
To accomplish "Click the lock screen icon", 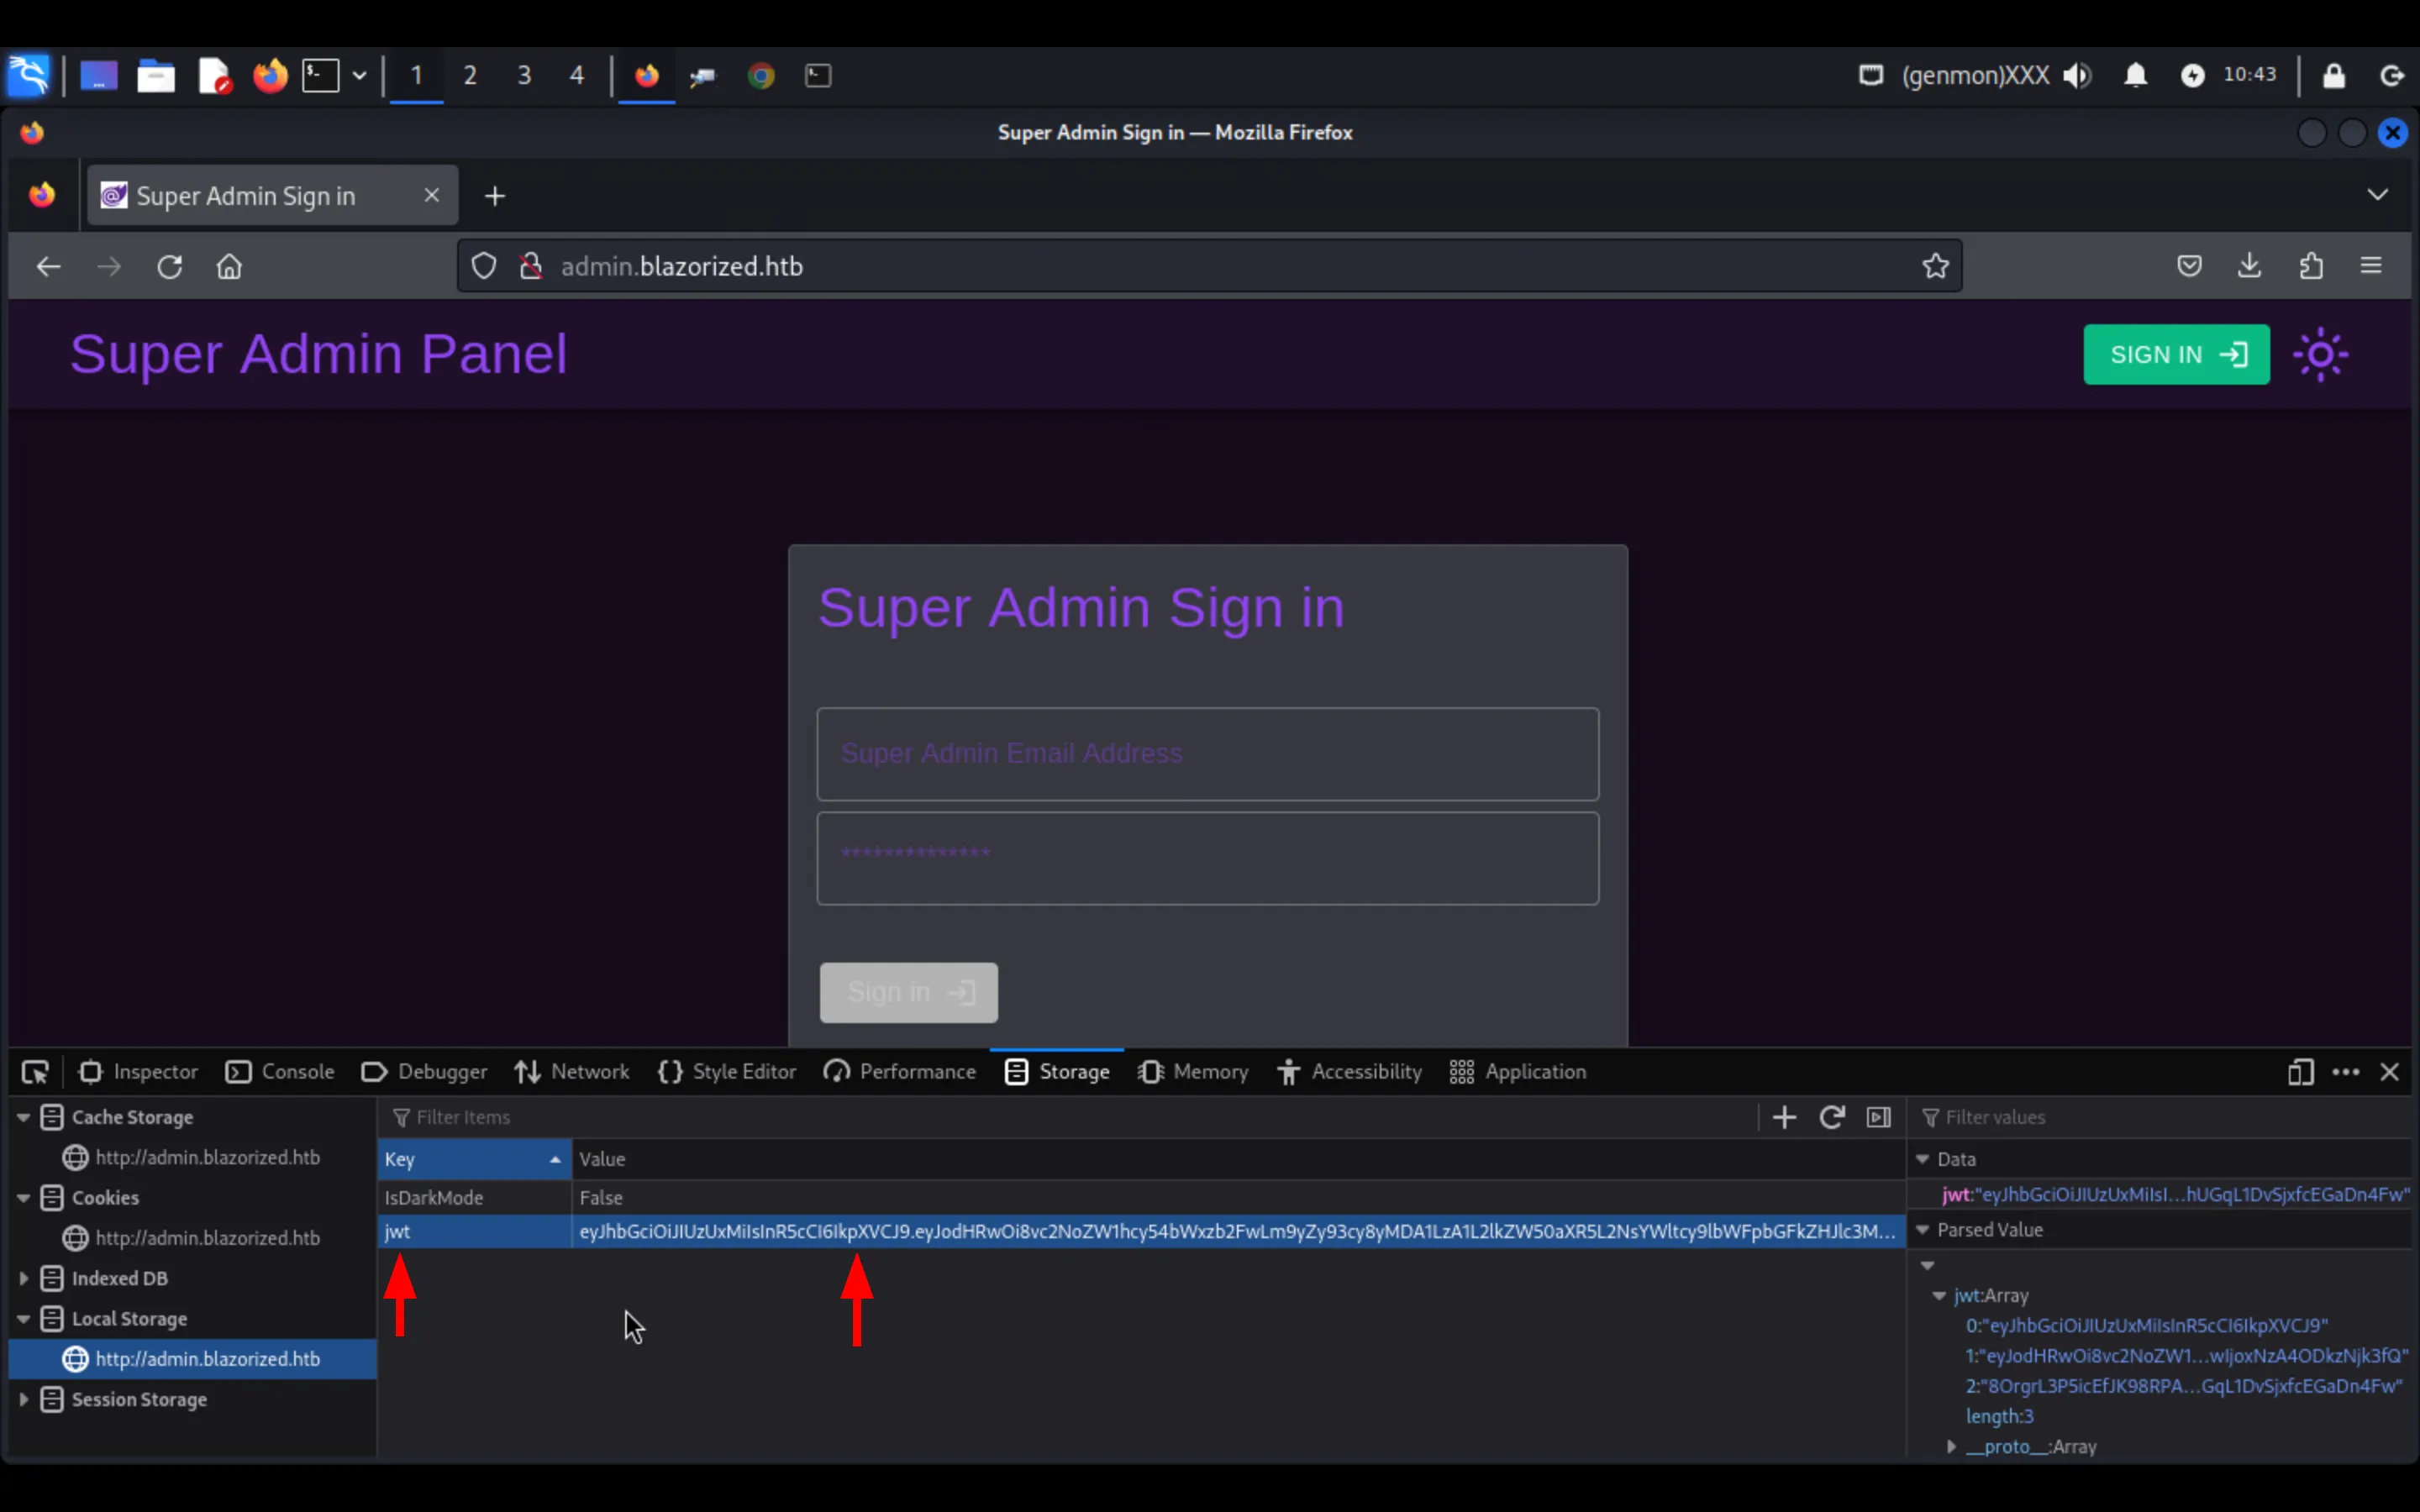I will pos(2334,75).
